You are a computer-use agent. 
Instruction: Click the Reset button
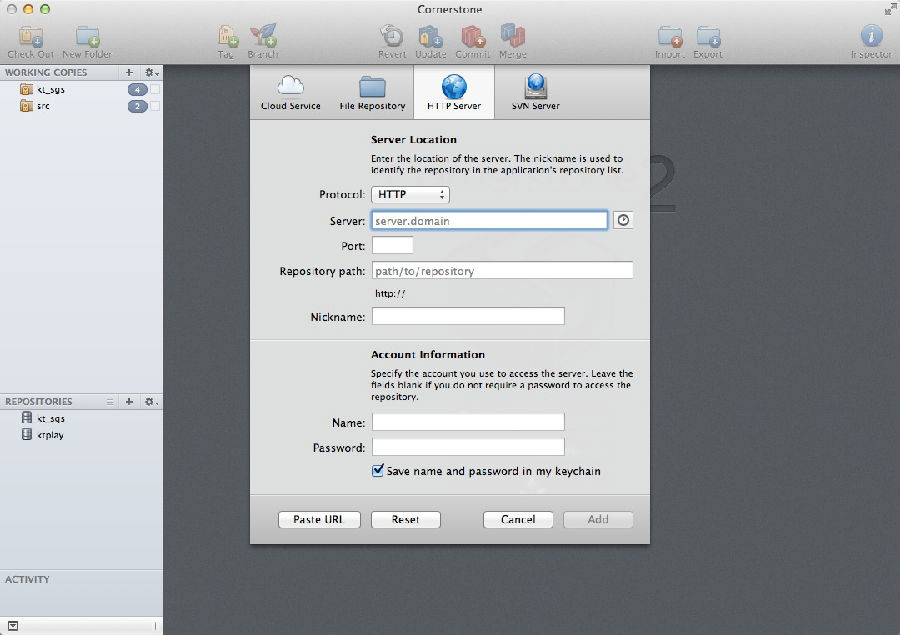pos(406,520)
